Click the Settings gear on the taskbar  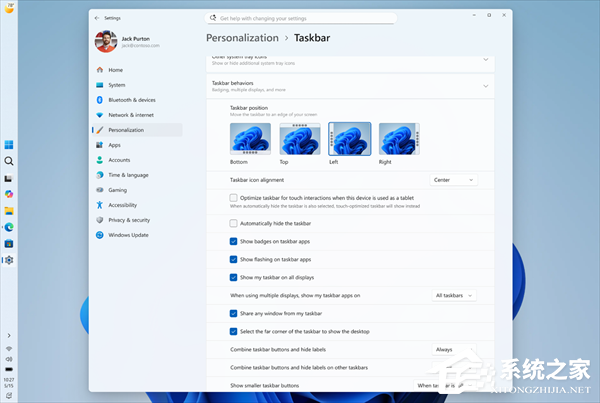[x=9, y=260]
